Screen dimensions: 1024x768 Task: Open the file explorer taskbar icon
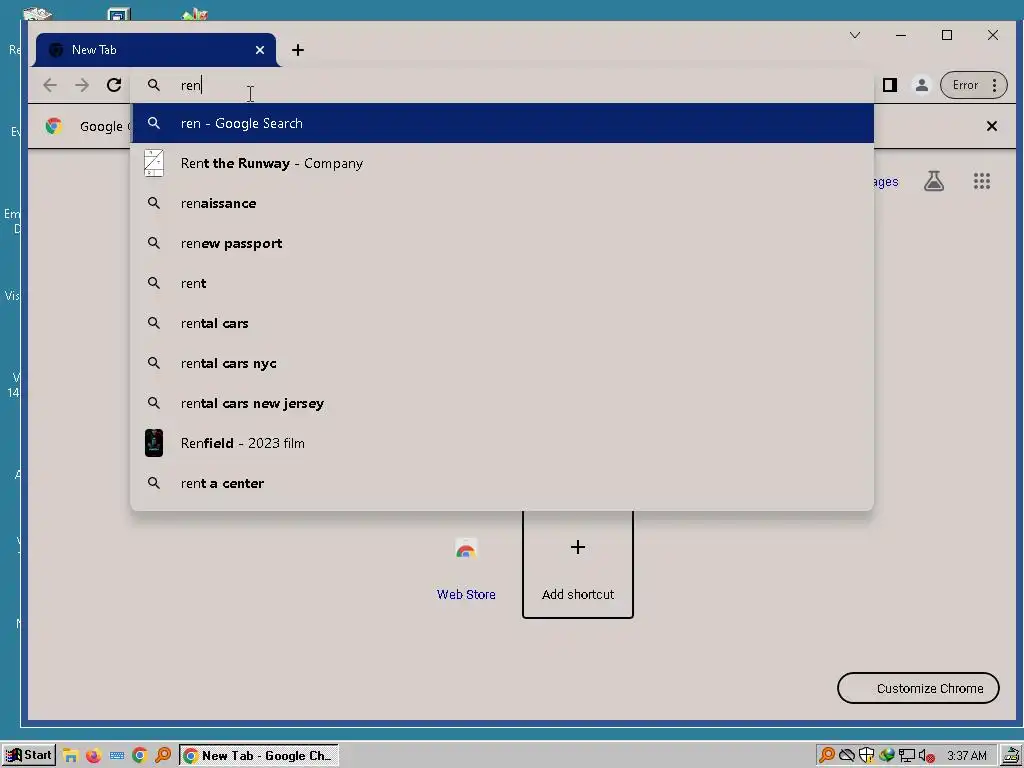click(x=71, y=756)
